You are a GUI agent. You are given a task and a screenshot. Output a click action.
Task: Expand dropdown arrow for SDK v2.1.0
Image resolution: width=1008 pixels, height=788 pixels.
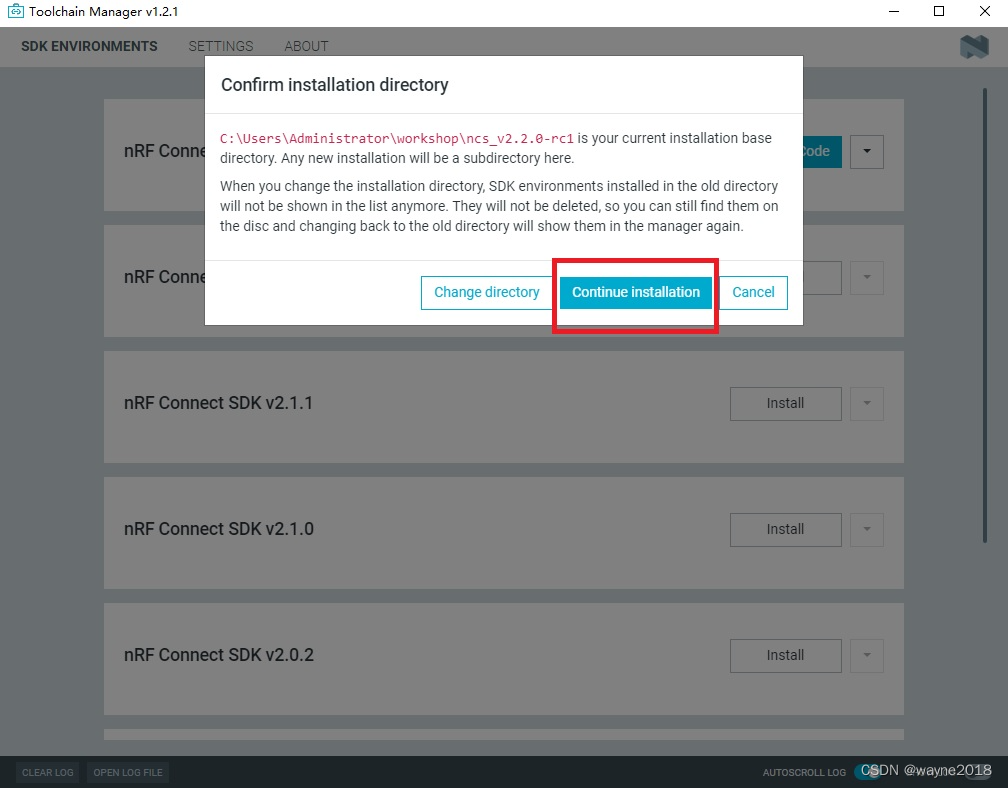pyautogui.click(x=867, y=530)
